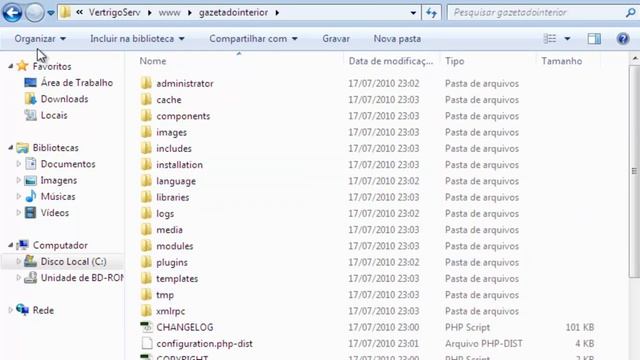Open Downloads in the navigation pane
640x360 pixels.
point(64,99)
